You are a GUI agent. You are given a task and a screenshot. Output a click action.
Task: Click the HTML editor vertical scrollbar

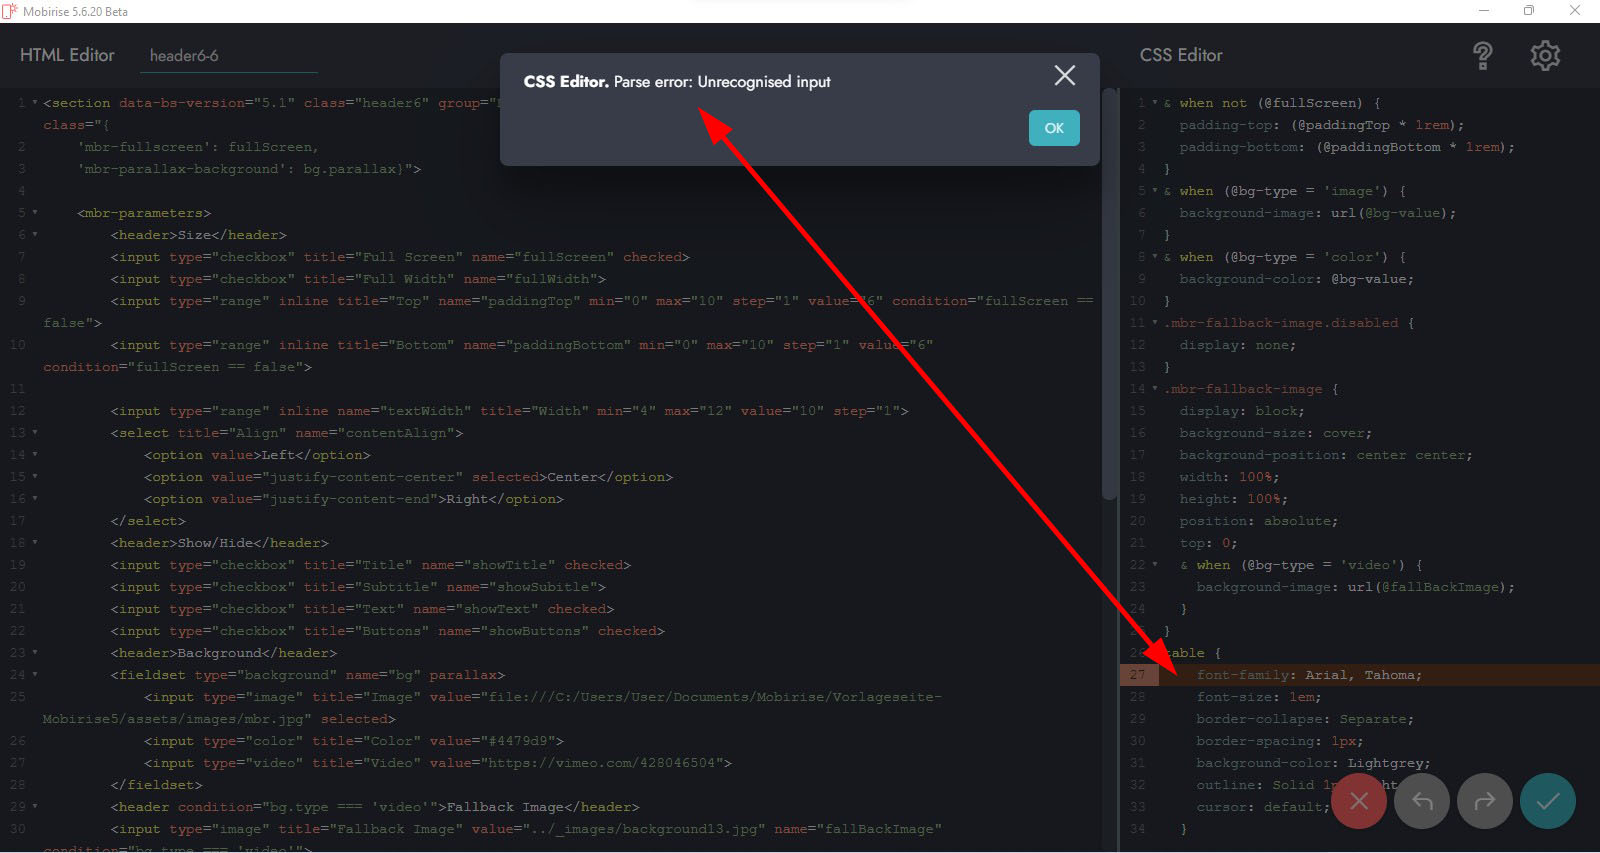click(1108, 300)
